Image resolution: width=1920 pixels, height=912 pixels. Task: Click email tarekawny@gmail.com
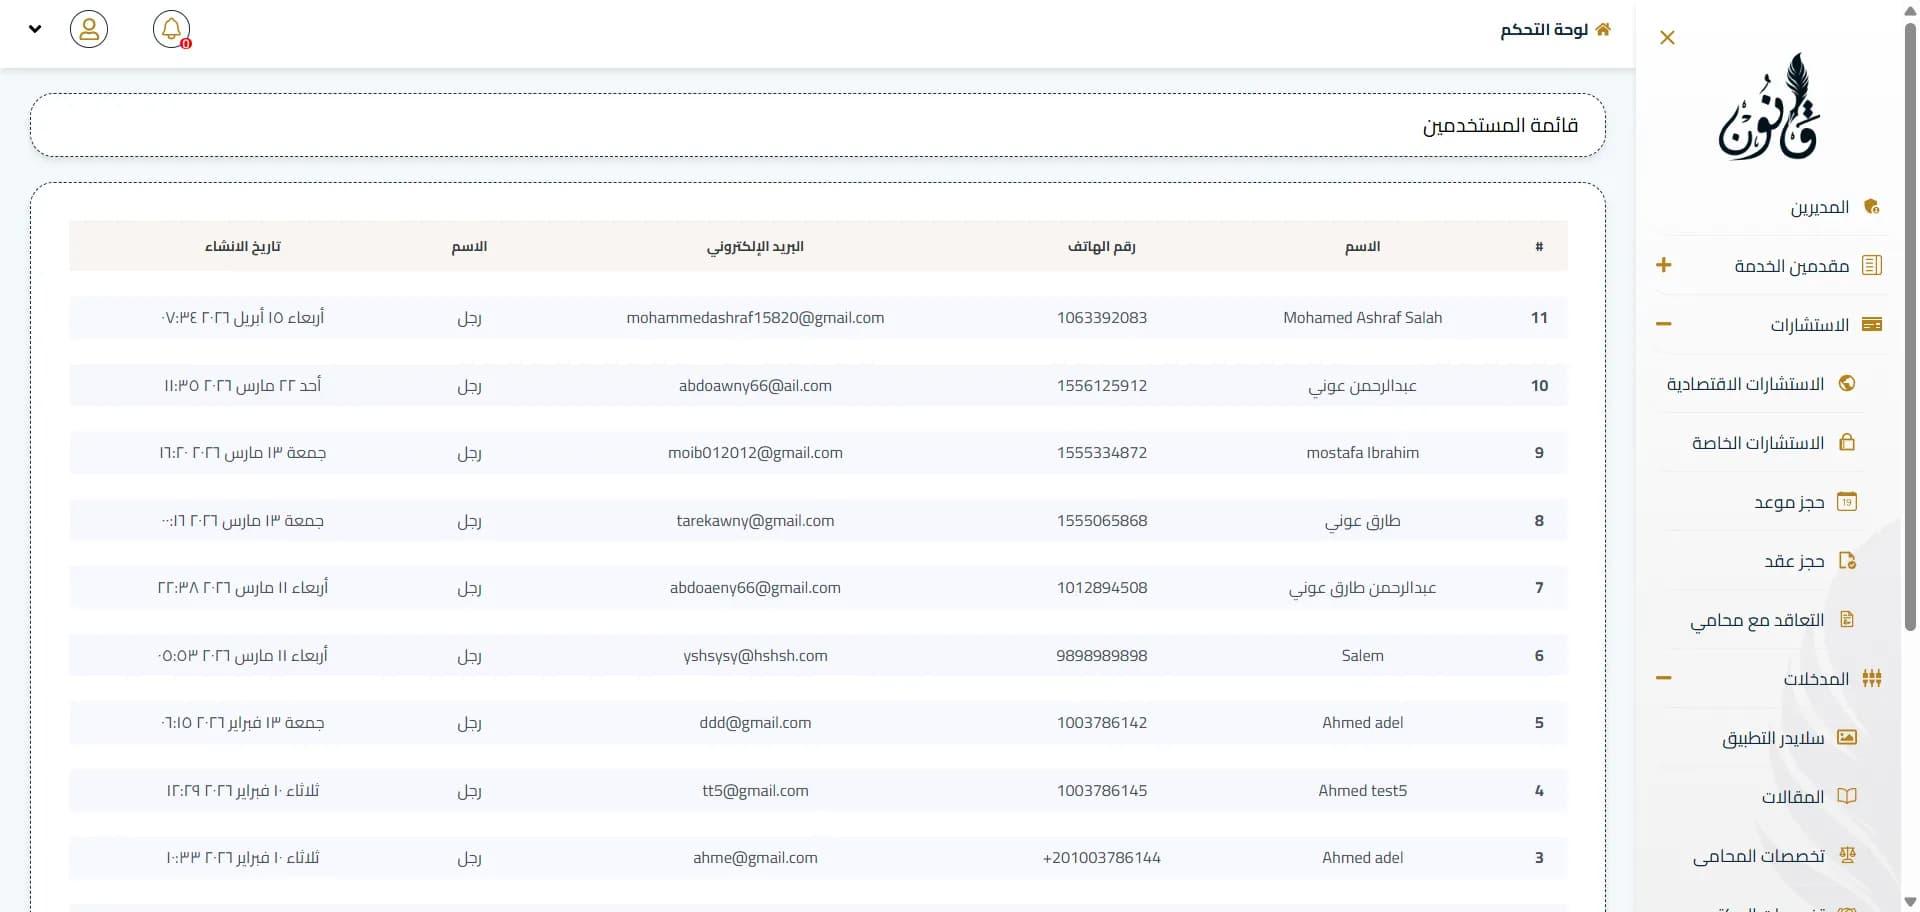[755, 520]
